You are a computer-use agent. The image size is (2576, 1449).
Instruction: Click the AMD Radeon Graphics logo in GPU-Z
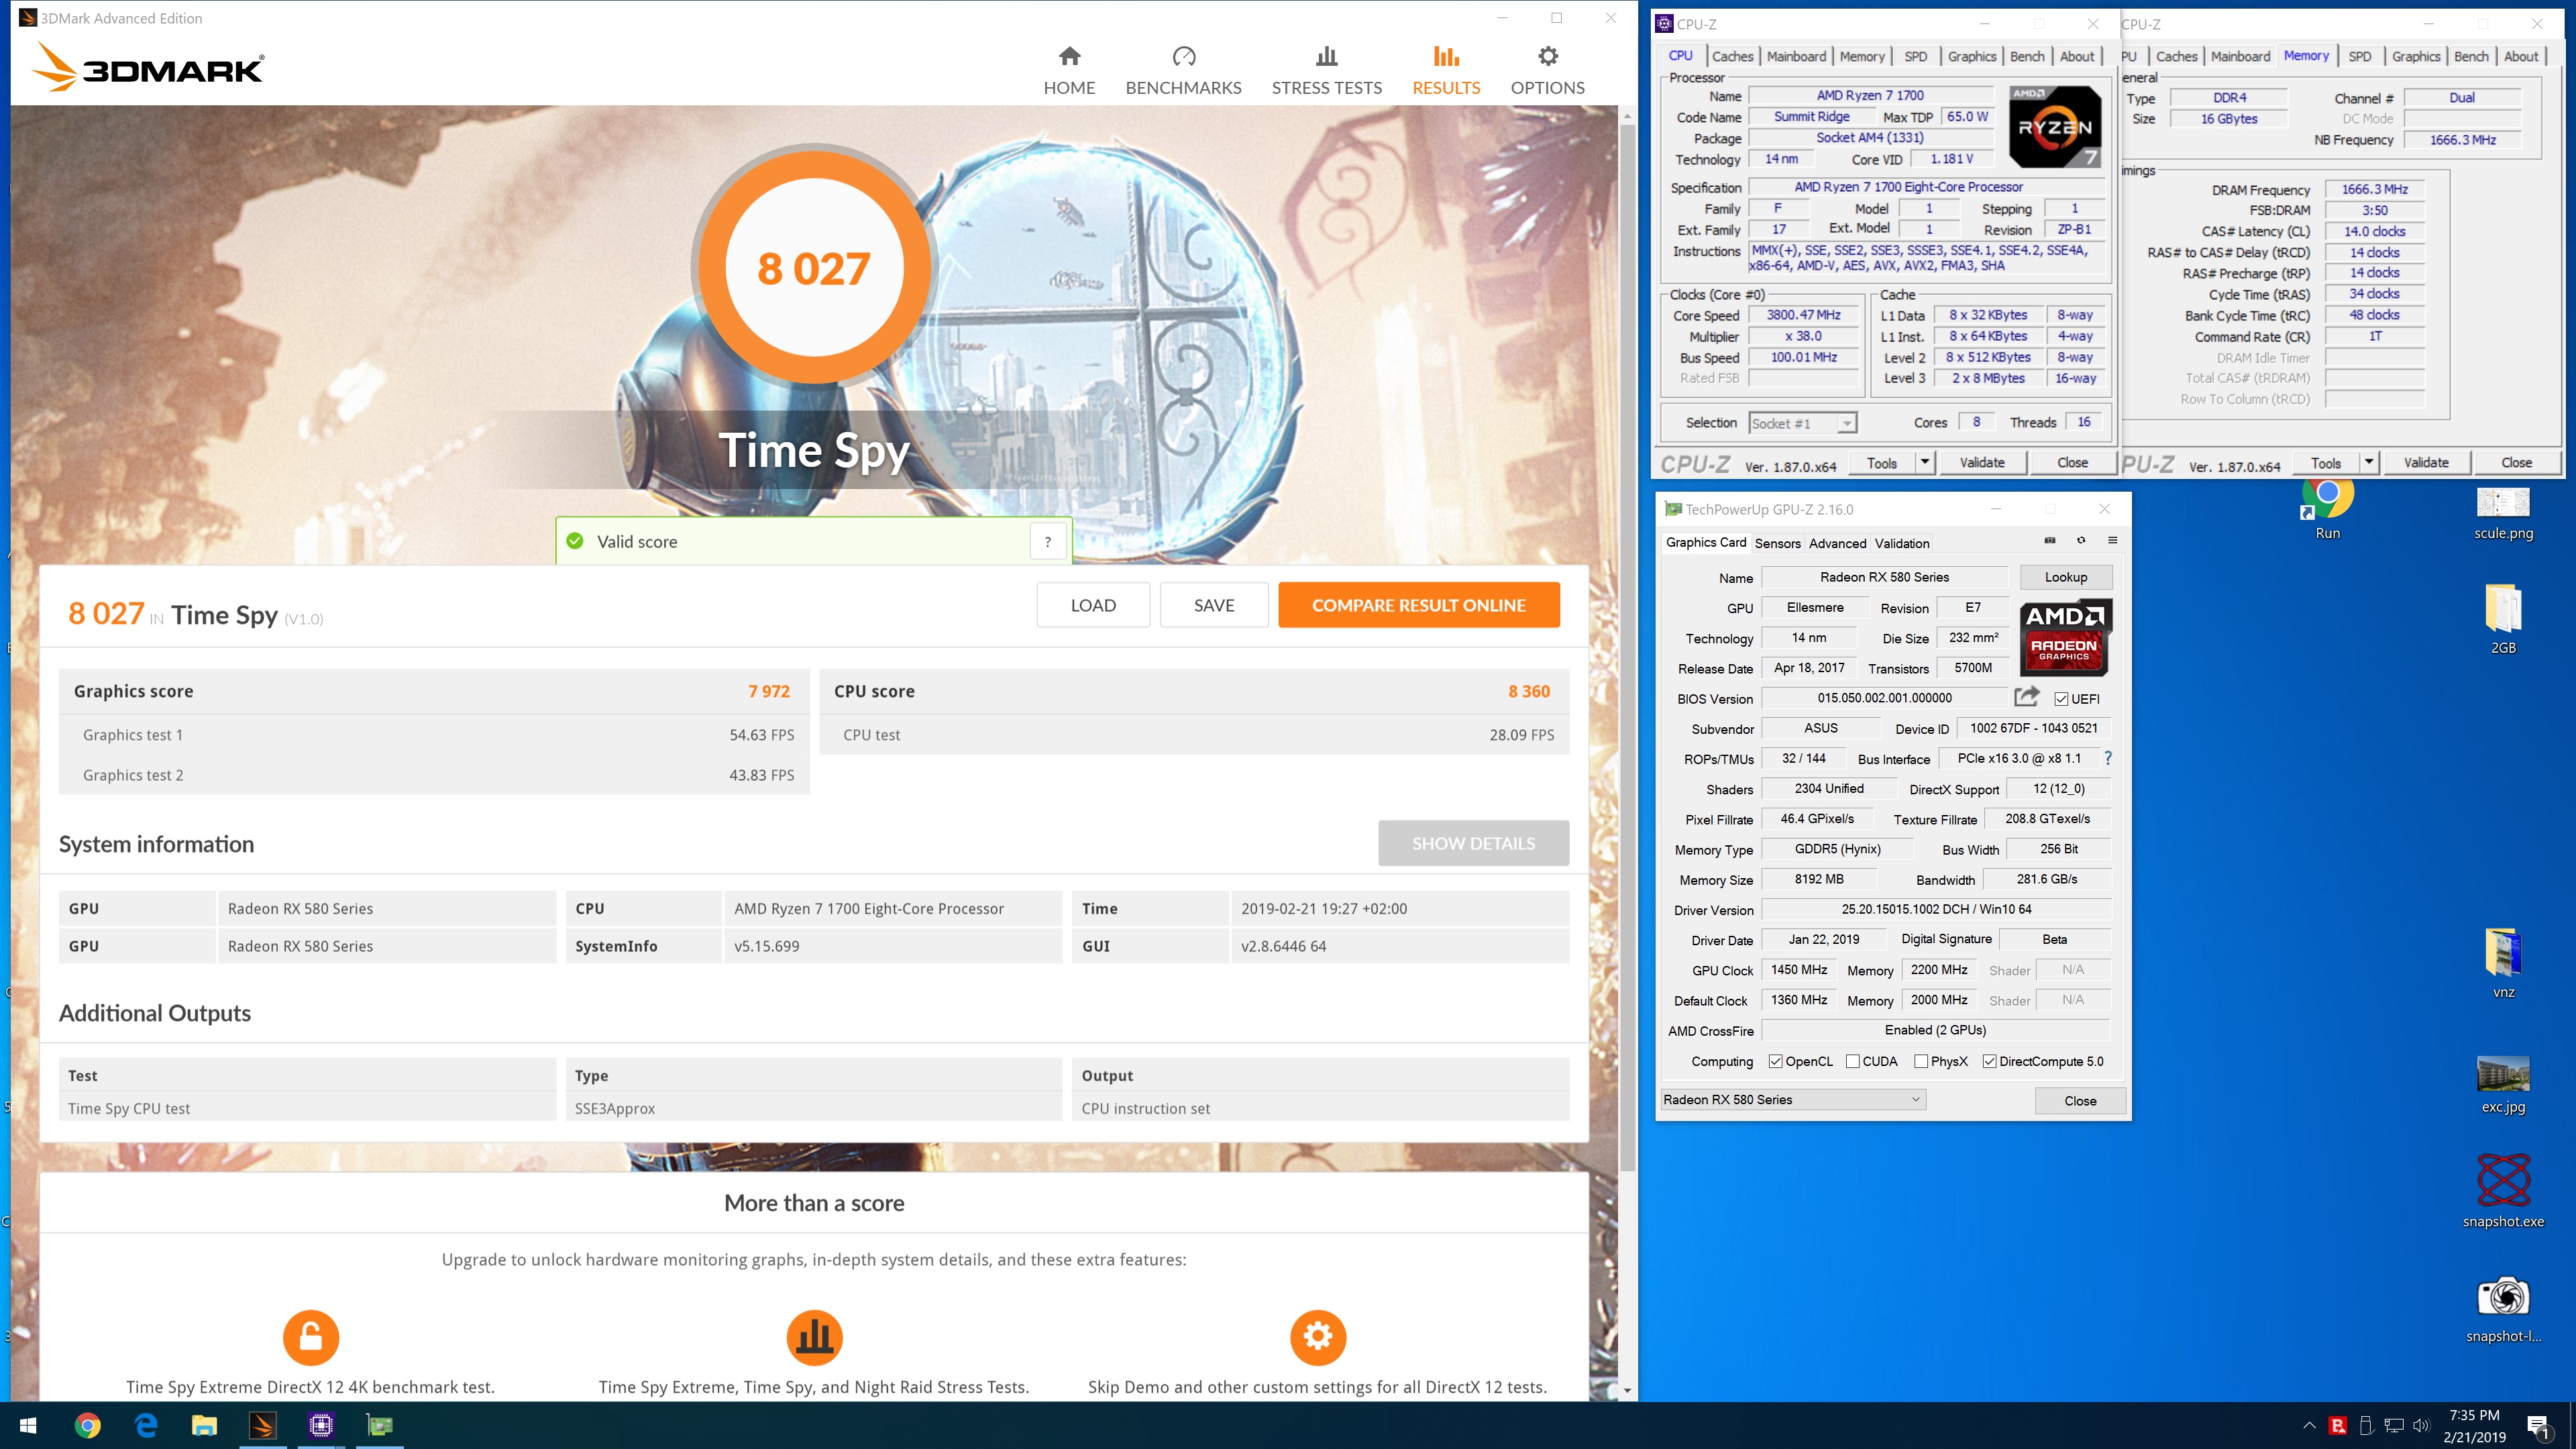click(x=2065, y=637)
